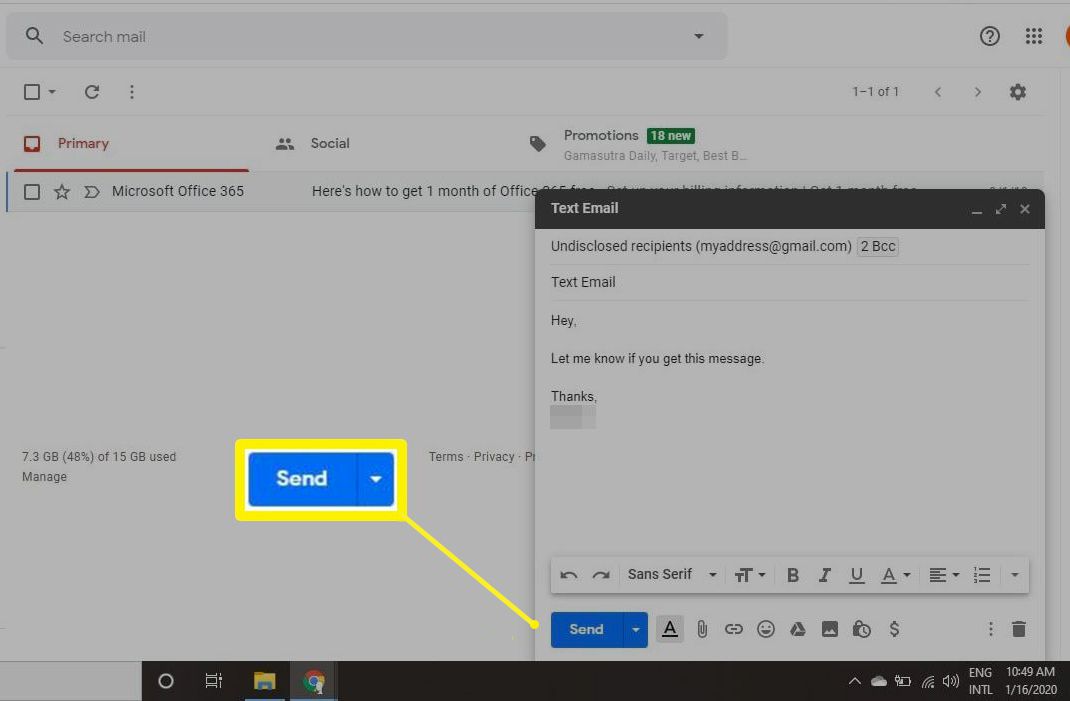
Task: Click the Text Email subject field
Action: (x=790, y=282)
